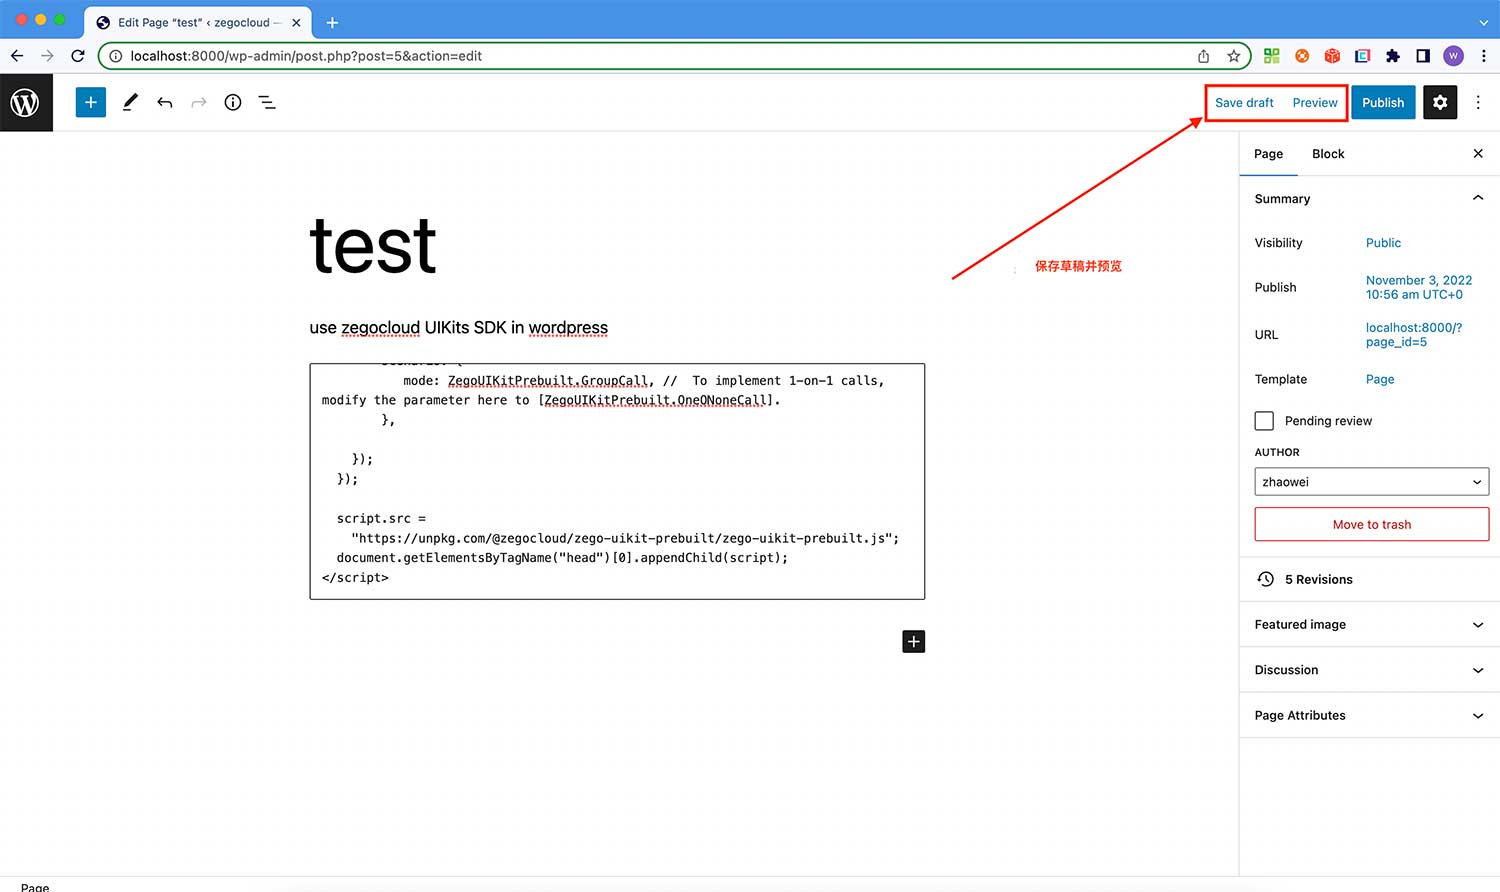The width and height of the screenshot is (1500, 892).
Task: Open the List View icon
Action: pyautogui.click(x=267, y=102)
